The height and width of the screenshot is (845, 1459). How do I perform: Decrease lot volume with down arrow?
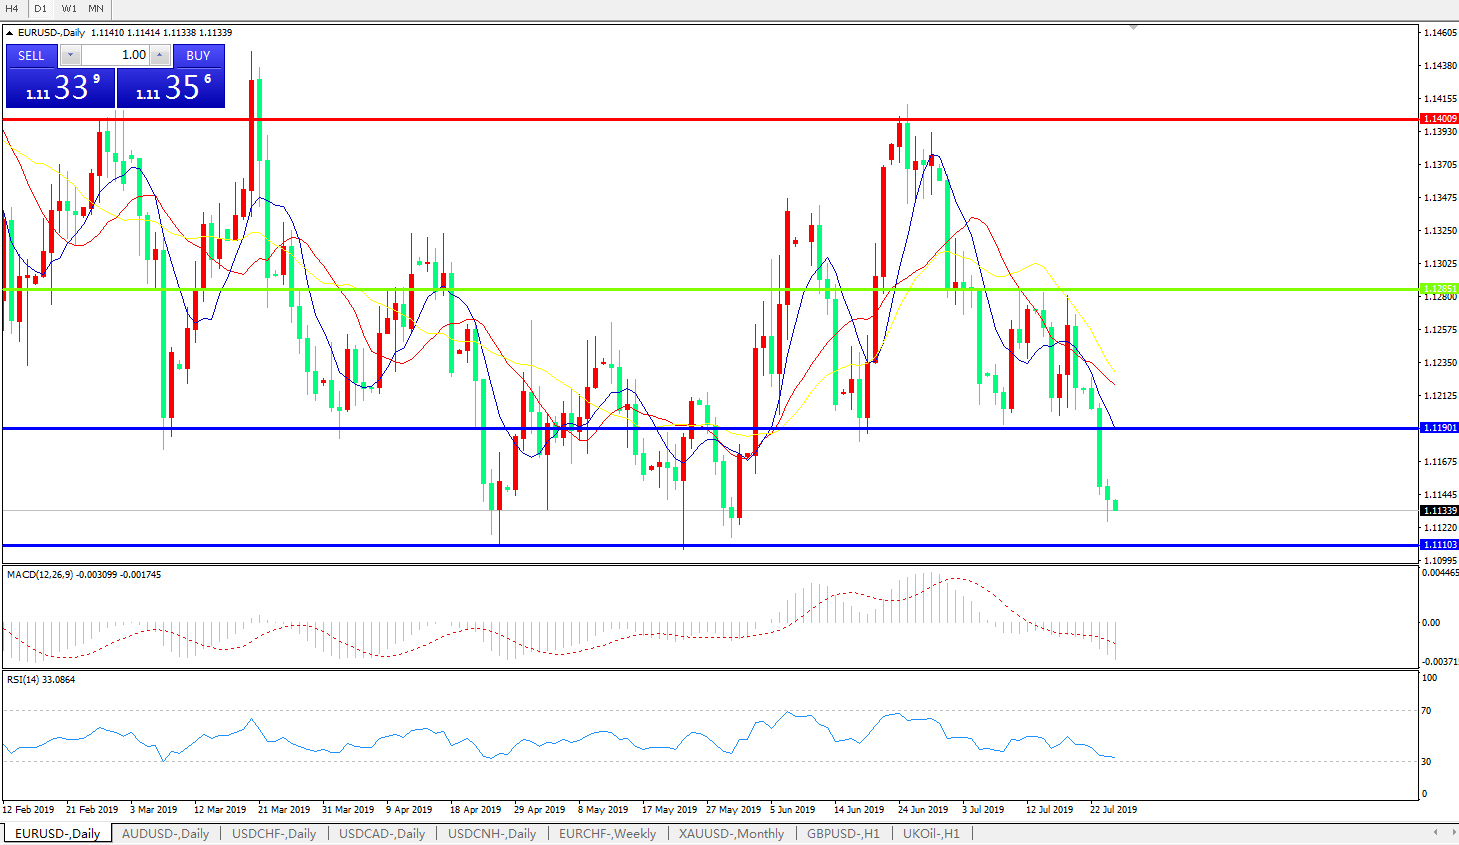click(70, 56)
